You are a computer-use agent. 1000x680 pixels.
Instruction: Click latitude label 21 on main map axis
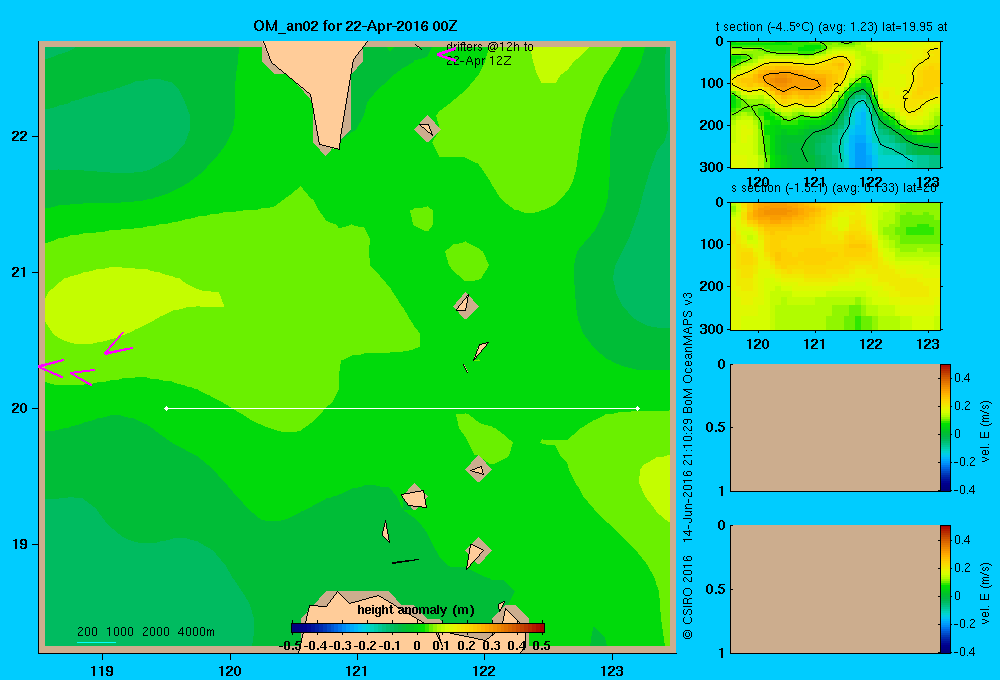[19, 272]
